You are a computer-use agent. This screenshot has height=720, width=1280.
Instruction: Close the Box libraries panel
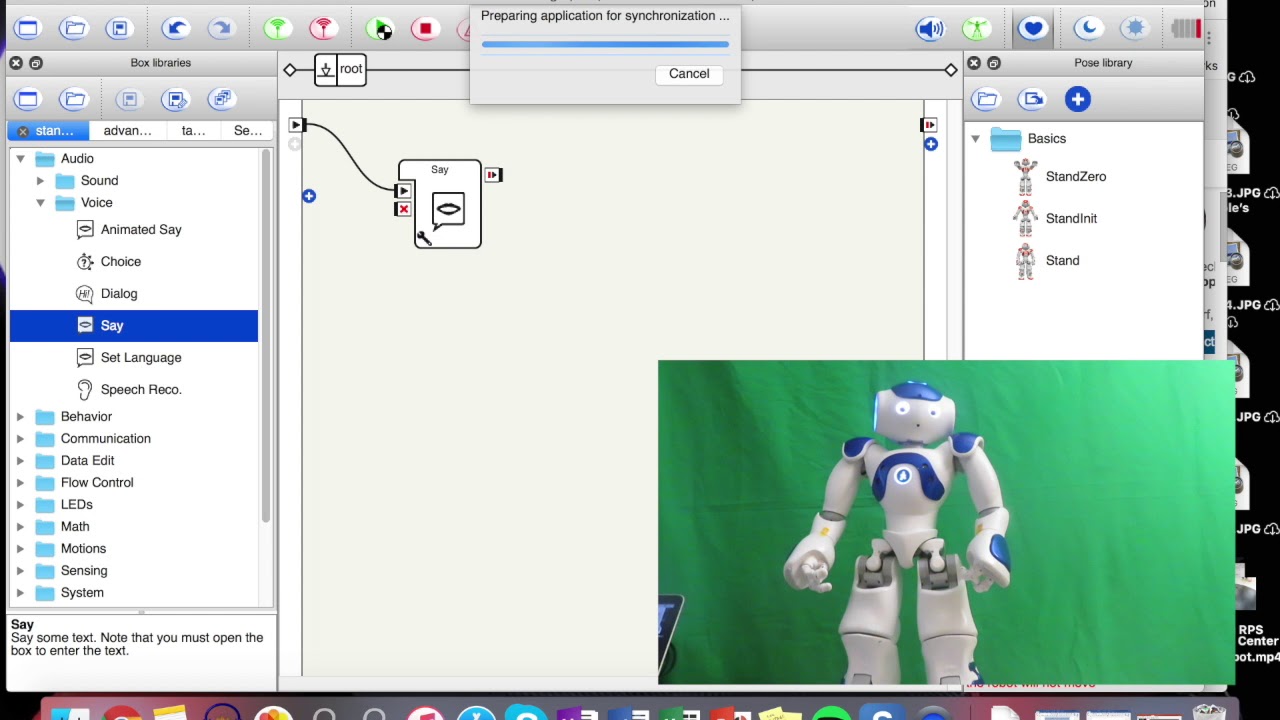[16, 63]
